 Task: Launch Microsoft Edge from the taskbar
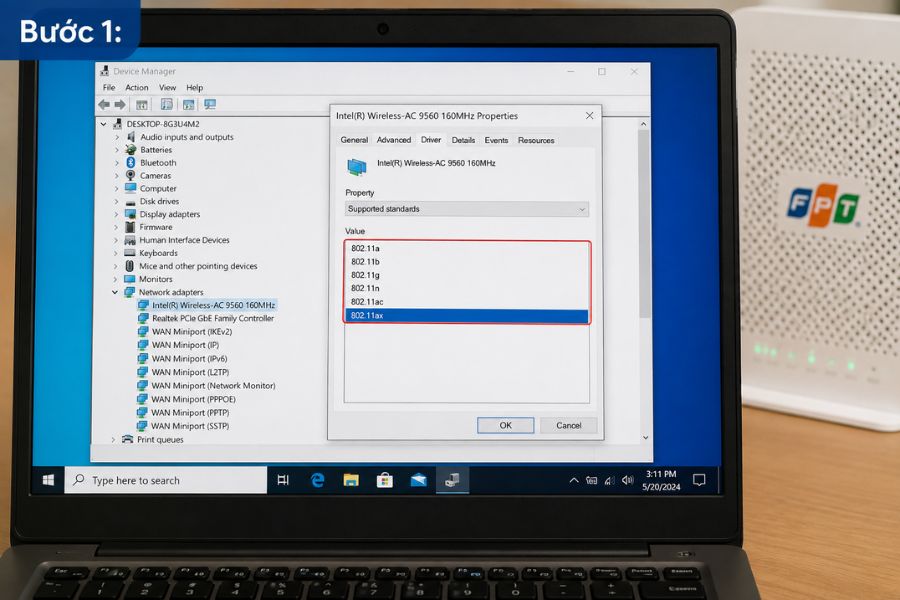pyautogui.click(x=317, y=480)
